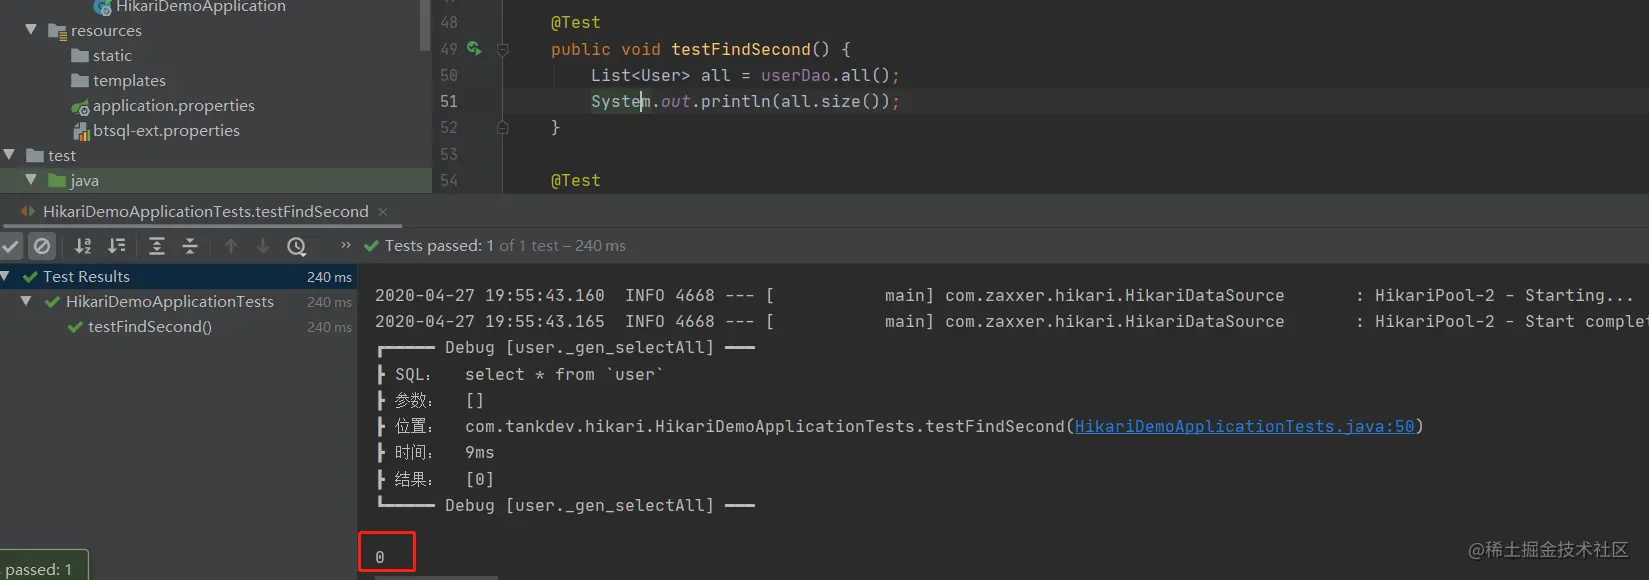Click line number 51 in gutter
1649x580 pixels.
click(x=449, y=101)
